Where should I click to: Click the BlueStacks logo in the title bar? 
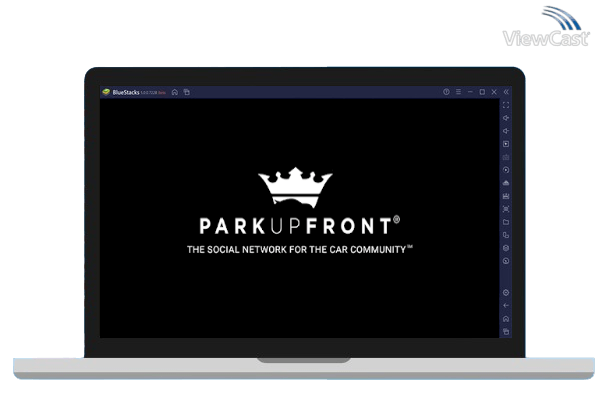click(x=106, y=92)
